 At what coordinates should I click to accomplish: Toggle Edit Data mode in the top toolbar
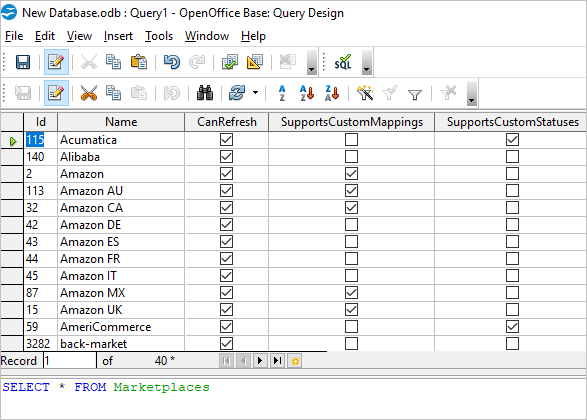coord(56,62)
